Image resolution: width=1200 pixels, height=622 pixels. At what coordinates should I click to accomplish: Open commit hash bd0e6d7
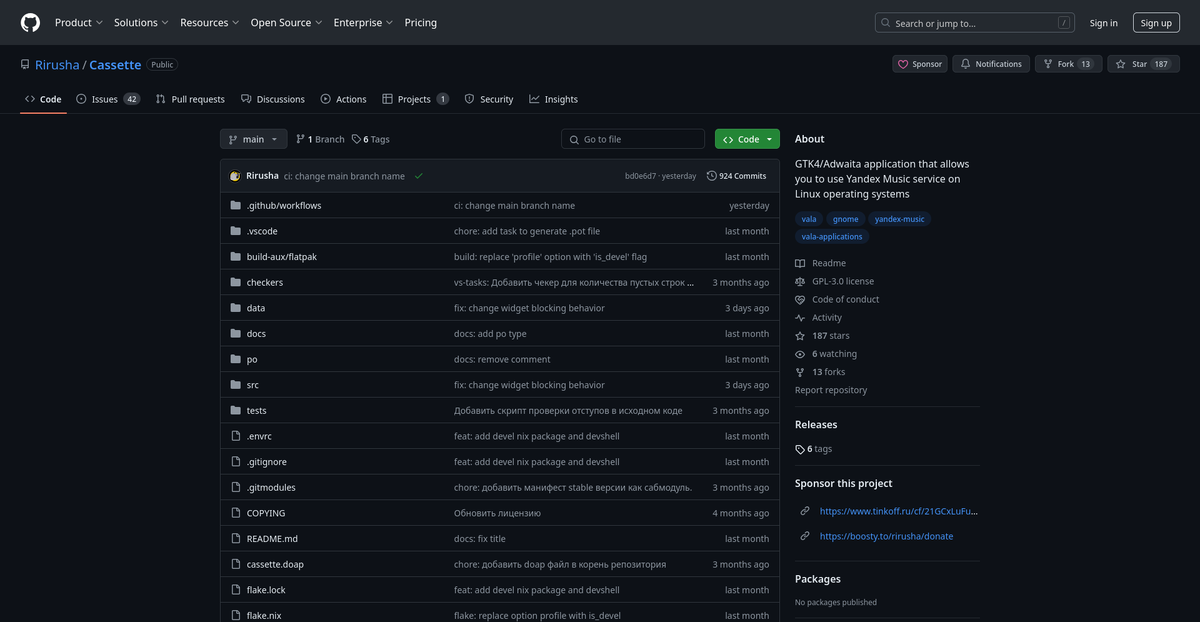point(640,176)
